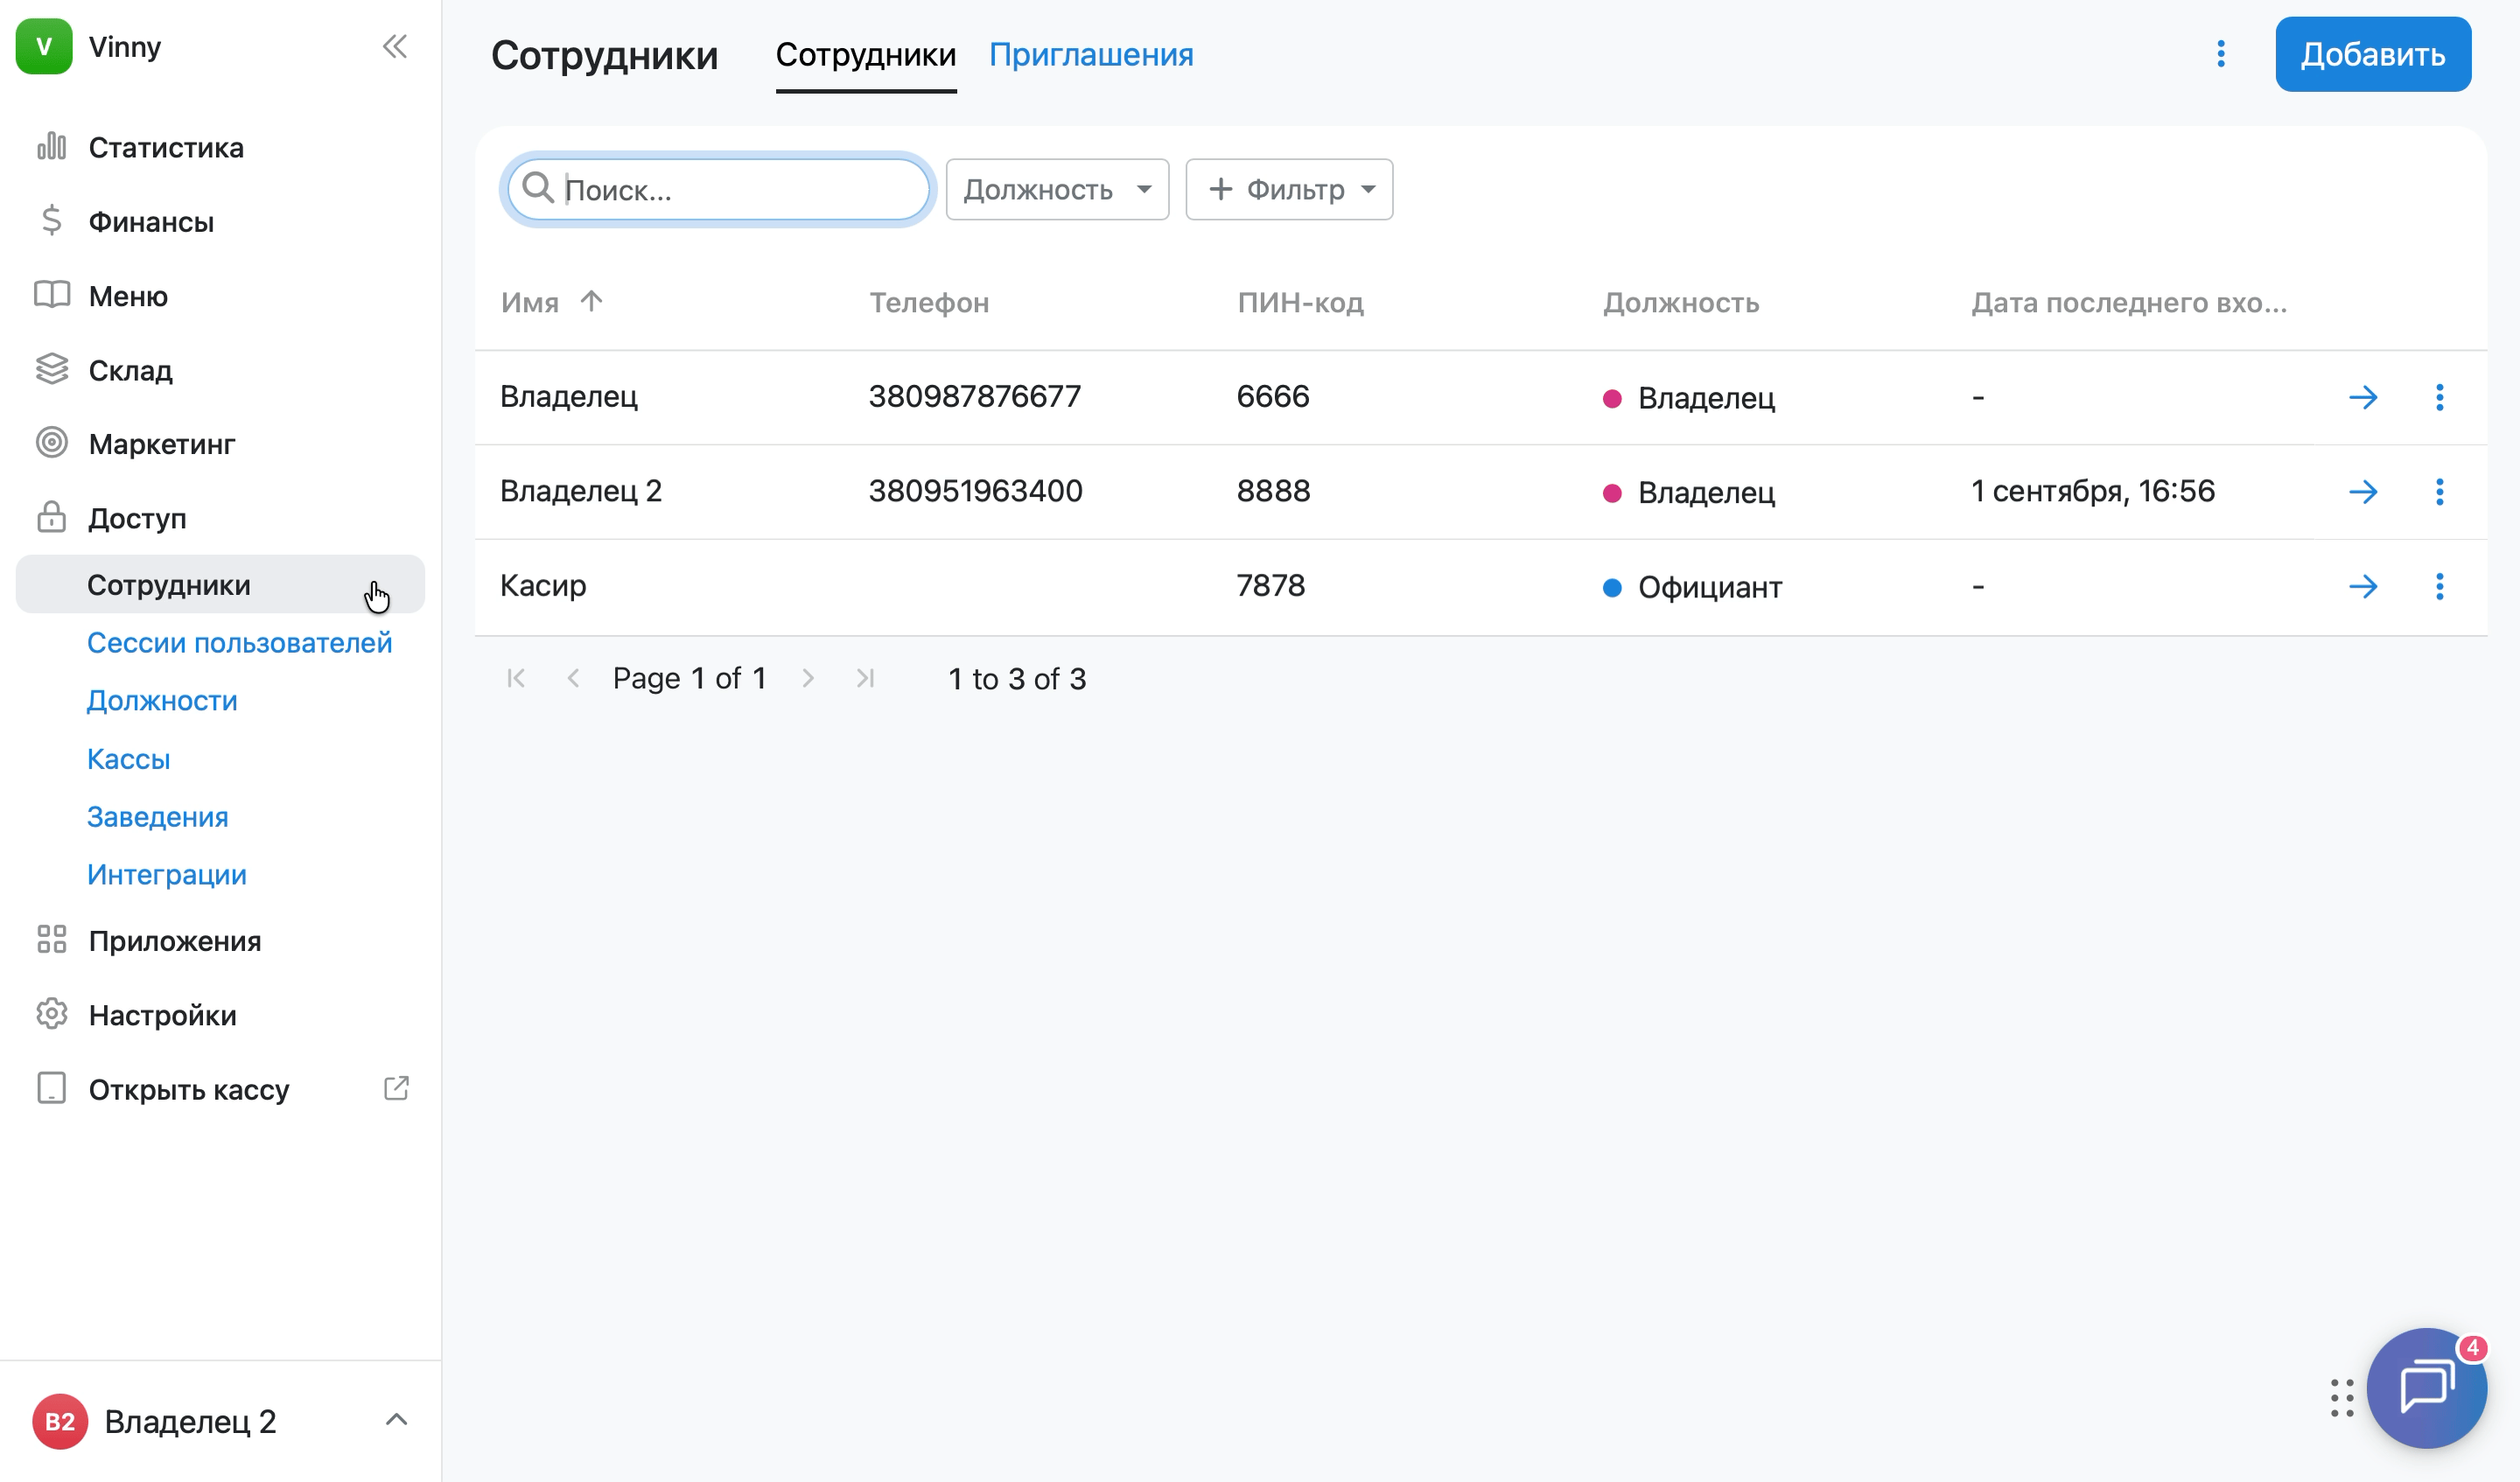Open Приложения section in sidebar
Screen dimensions: 2520x1482
175,940
